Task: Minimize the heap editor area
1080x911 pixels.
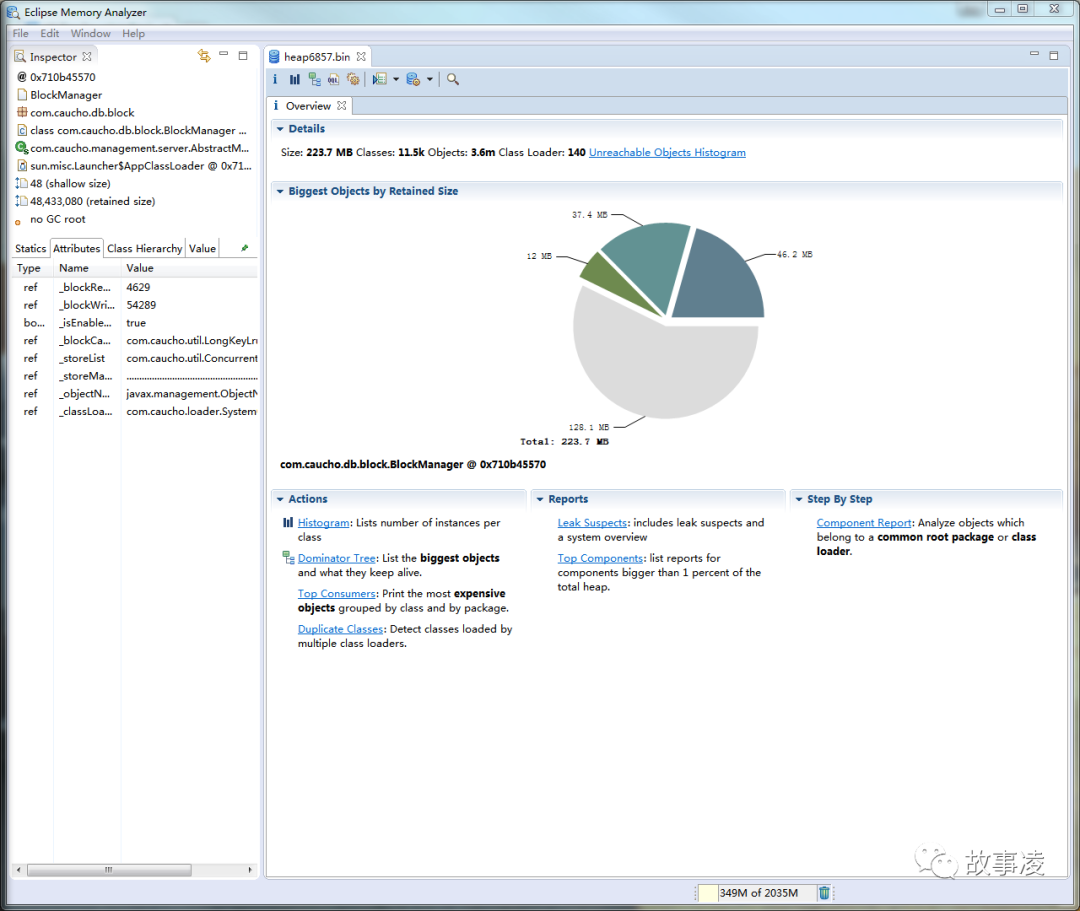Action: [1034, 54]
